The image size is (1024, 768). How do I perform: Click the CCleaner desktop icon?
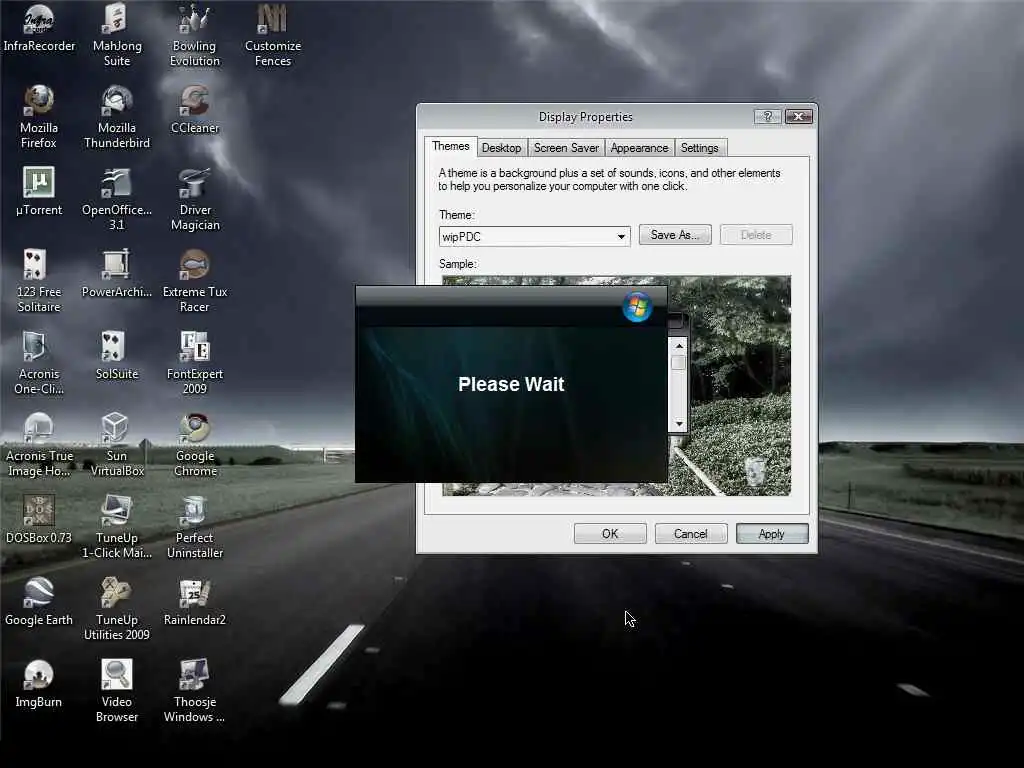[195, 111]
